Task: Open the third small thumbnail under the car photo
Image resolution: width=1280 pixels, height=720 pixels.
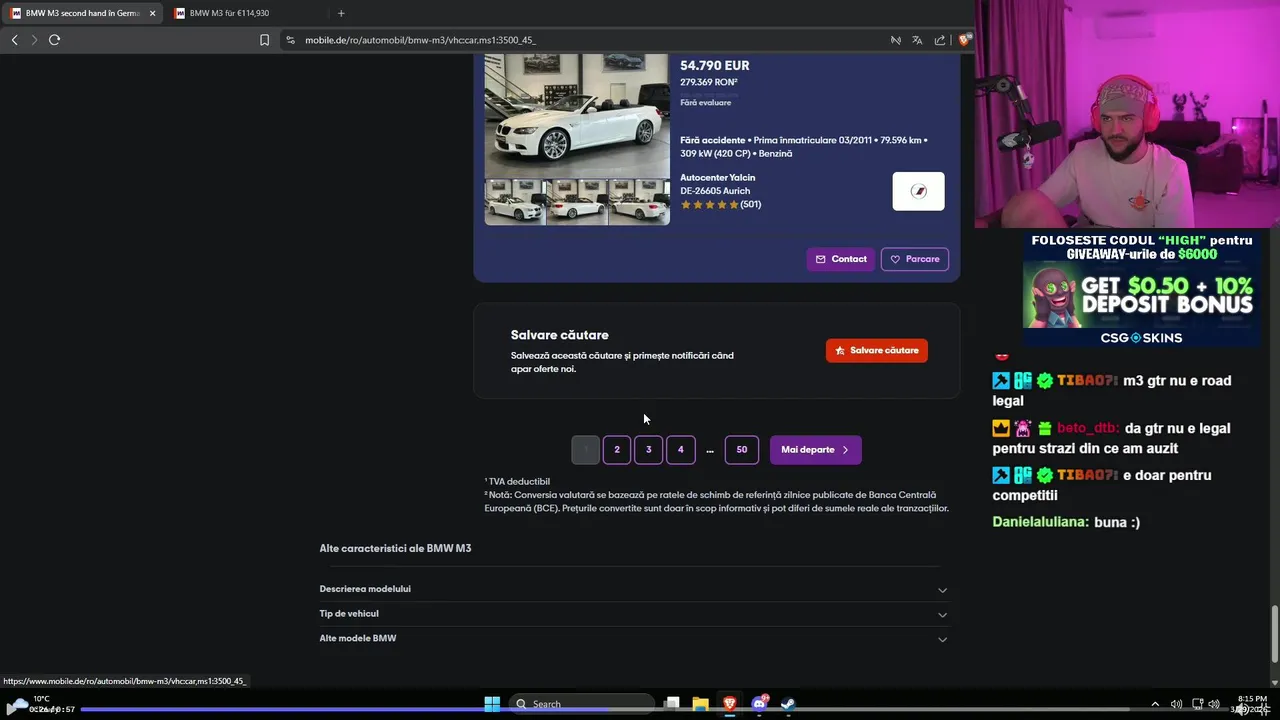Action: 639,202
